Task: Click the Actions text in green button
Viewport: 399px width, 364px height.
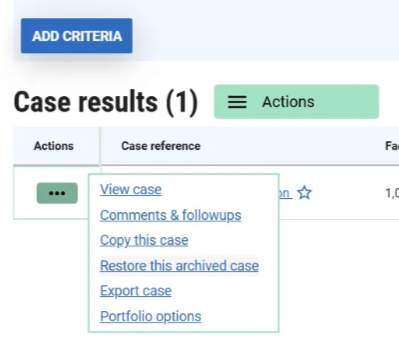Action: click(x=288, y=102)
